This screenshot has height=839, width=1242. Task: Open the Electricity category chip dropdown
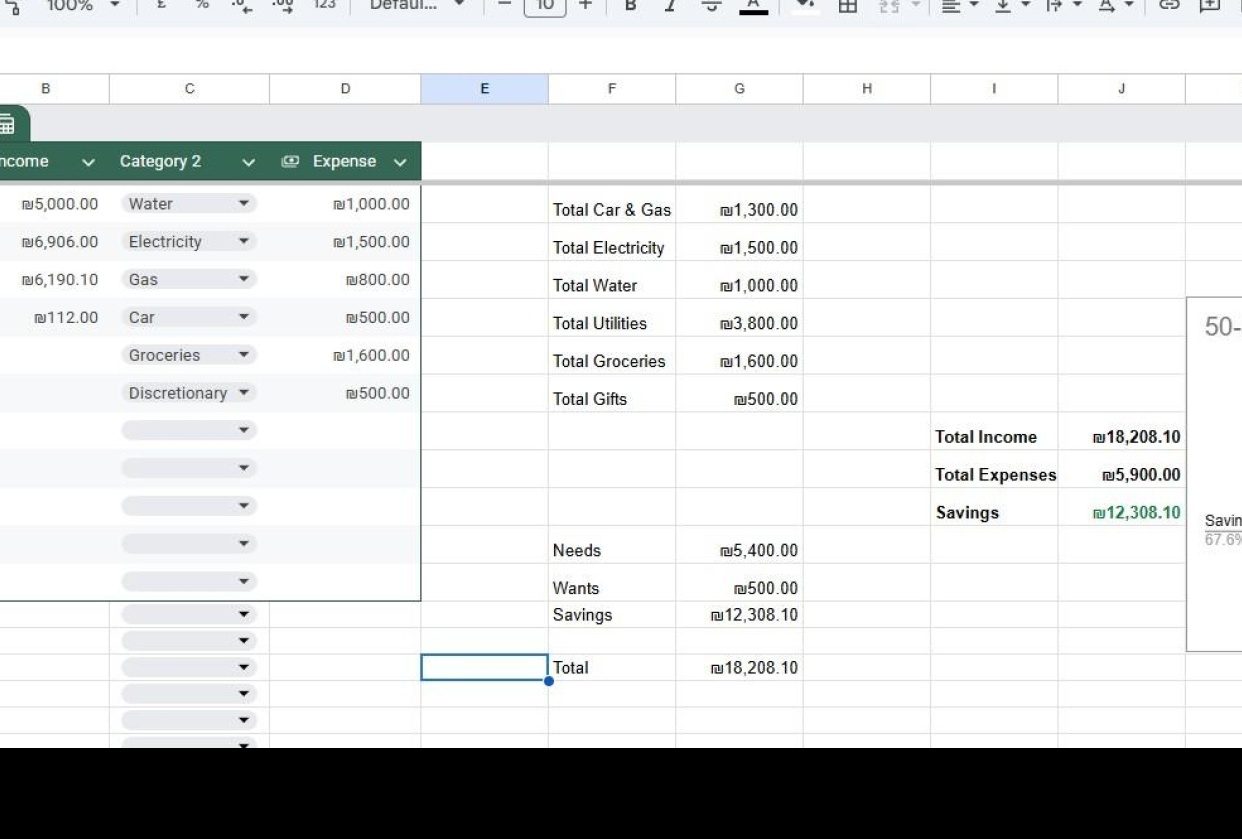243,242
